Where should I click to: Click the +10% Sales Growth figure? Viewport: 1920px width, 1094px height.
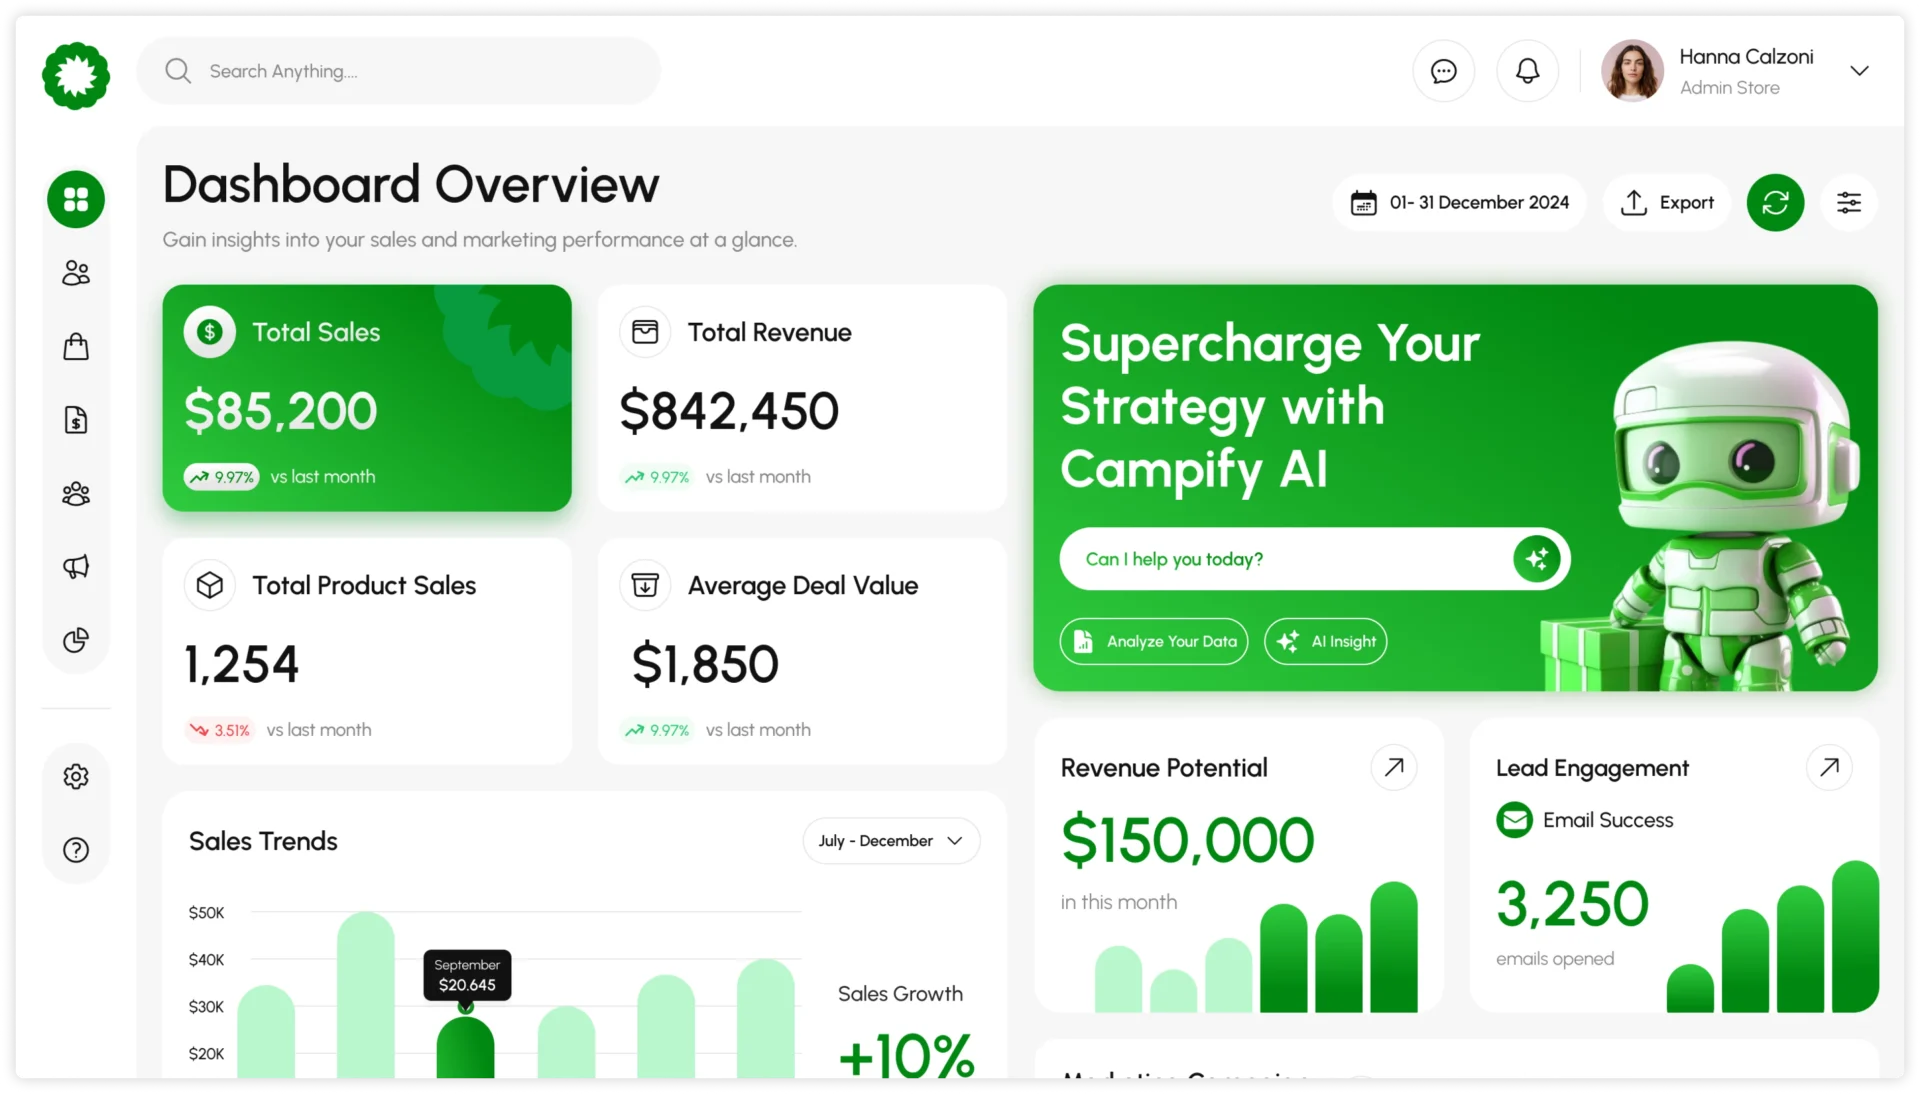coord(906,1054)
